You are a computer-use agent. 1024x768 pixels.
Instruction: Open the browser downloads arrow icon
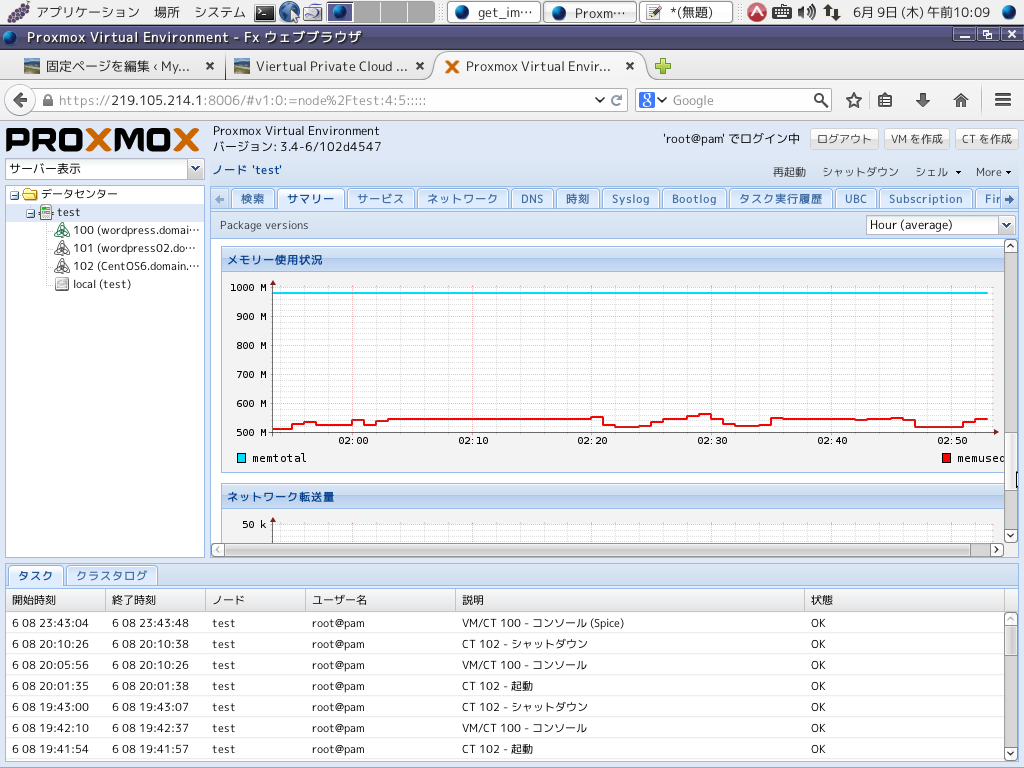point(923,100)
